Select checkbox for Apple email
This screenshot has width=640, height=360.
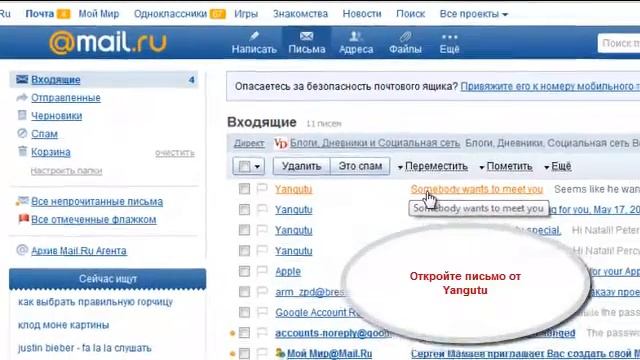click(244, 271)
